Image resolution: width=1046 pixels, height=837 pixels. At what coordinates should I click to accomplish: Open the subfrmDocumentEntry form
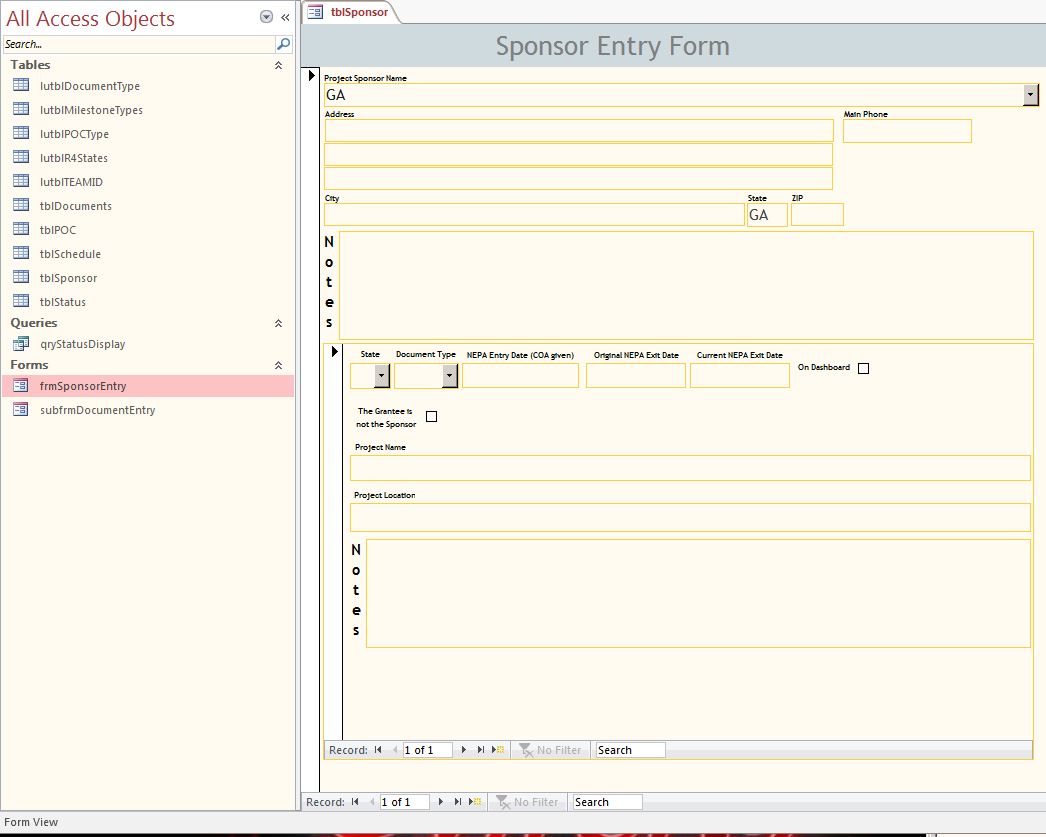(97, 410)
